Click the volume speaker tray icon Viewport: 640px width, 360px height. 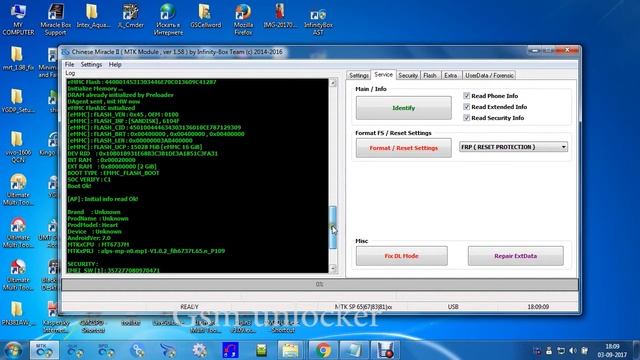pos(573,351)
